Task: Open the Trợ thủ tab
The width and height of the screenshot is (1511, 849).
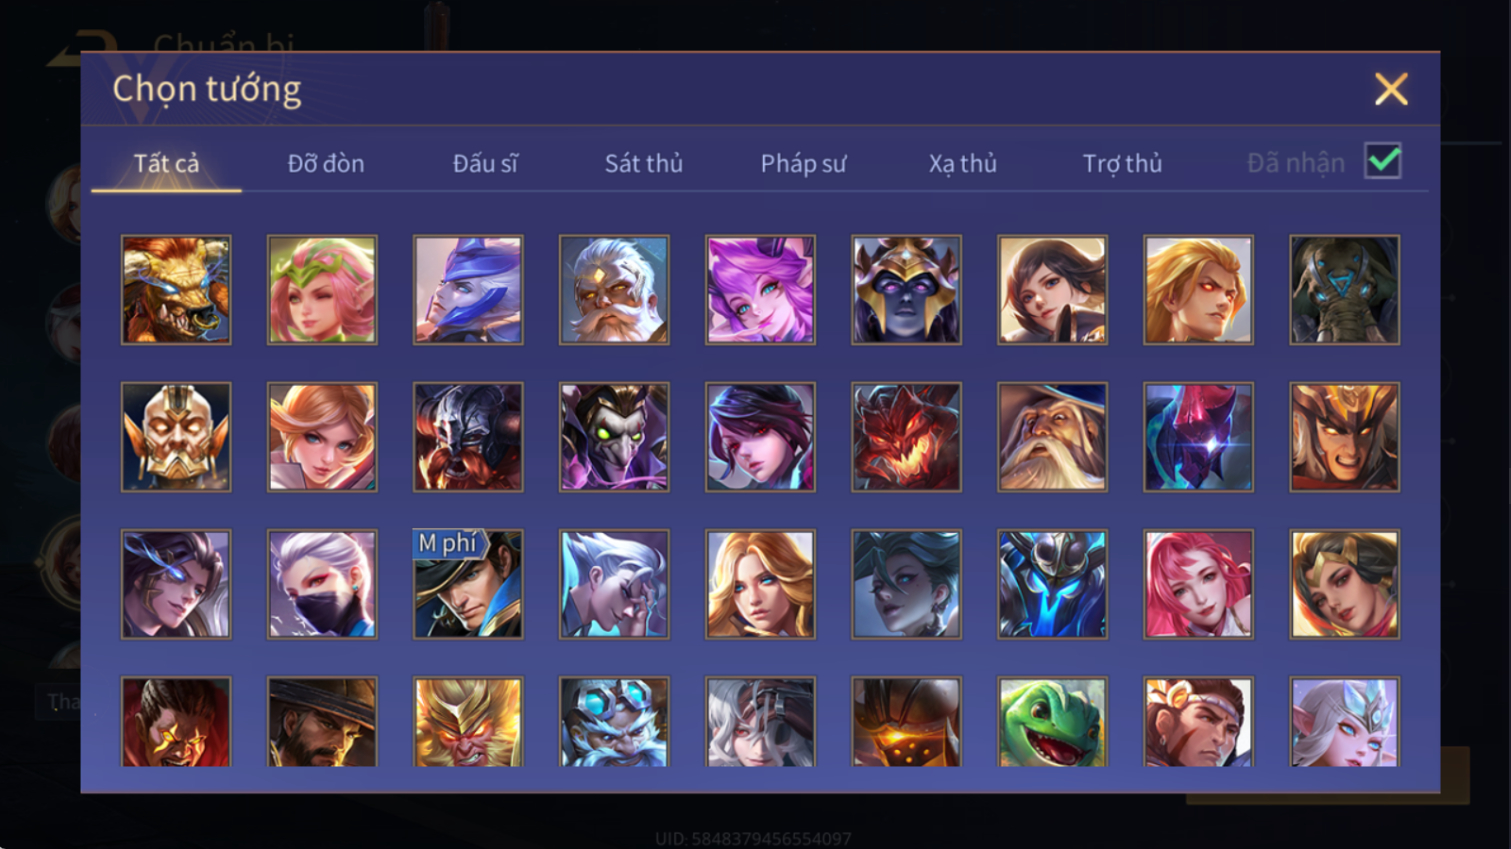Action: coord(1122,163)
